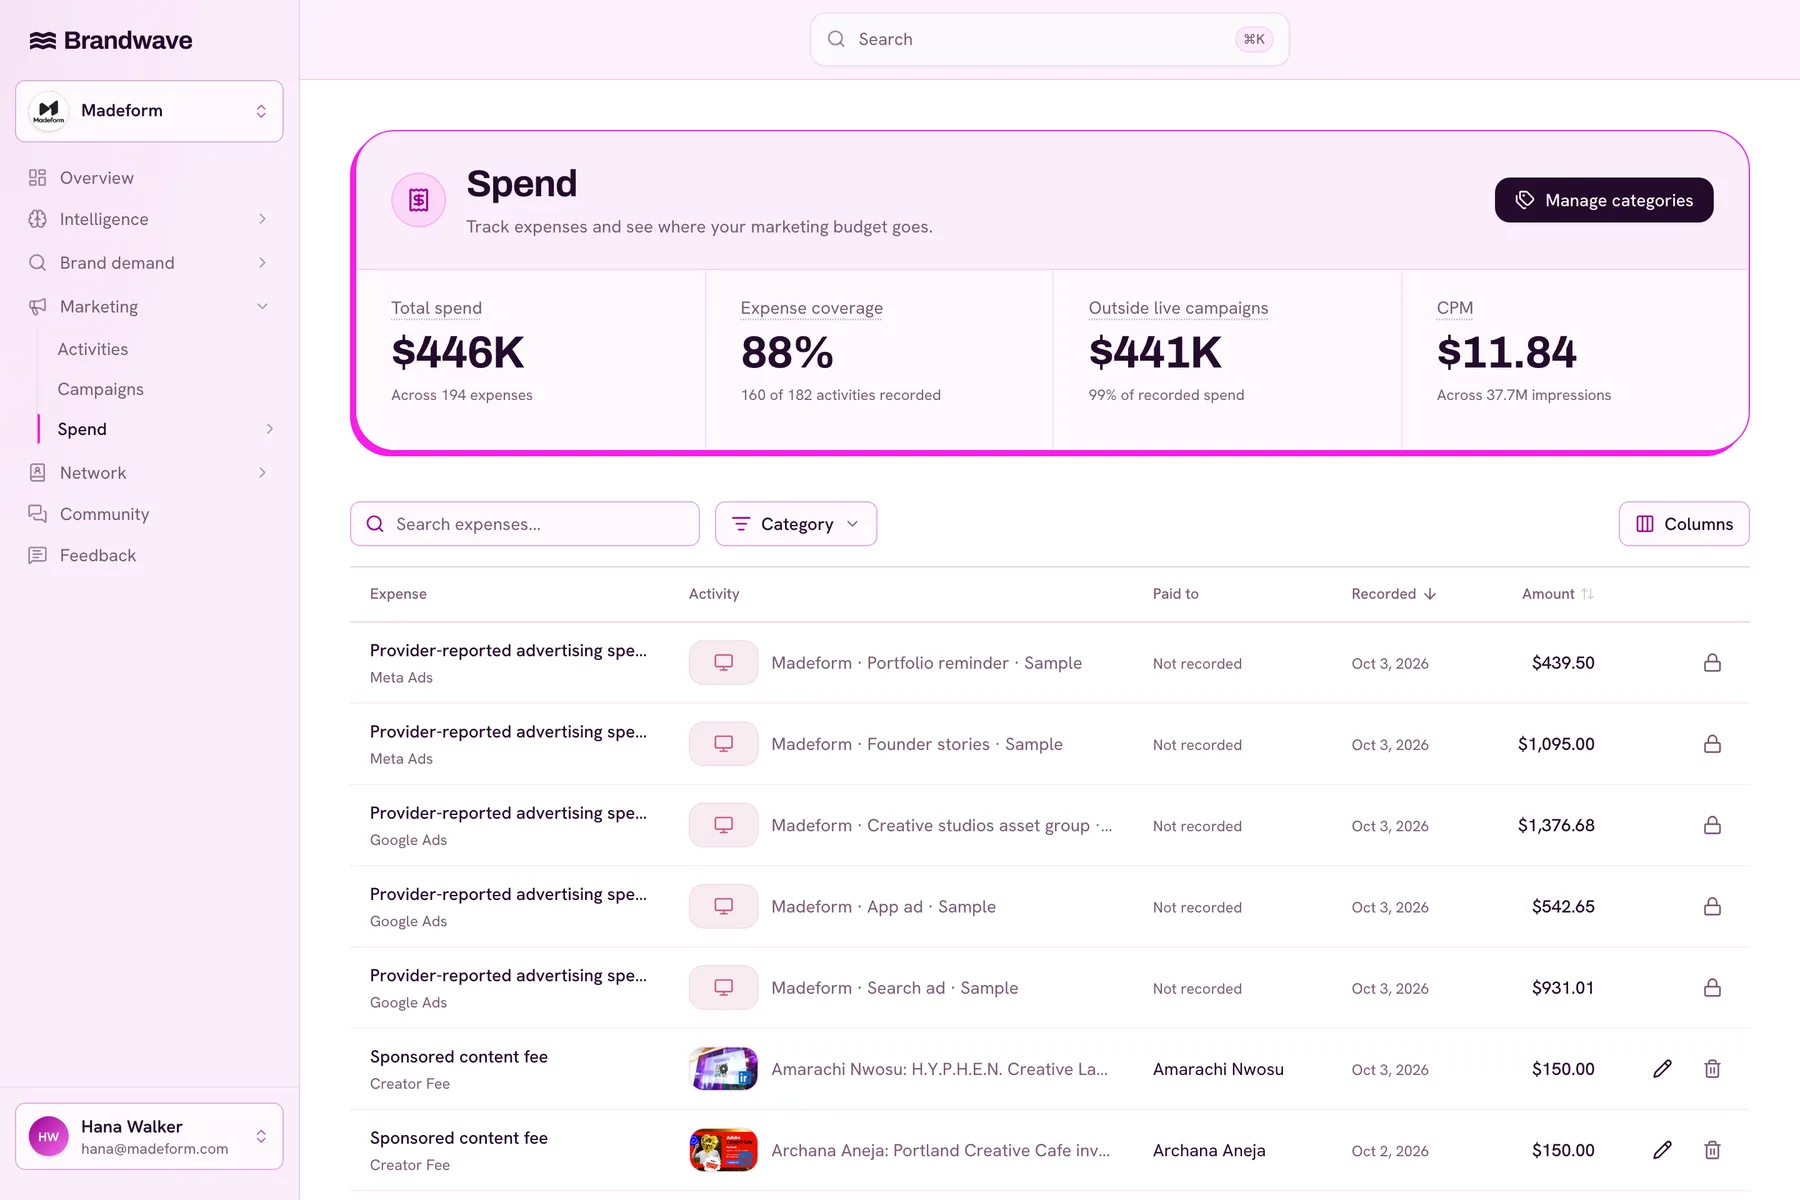The image size is (1800, 1200).
Task: Click the Spend receipt icon
Action: click(x=418, y=200)
